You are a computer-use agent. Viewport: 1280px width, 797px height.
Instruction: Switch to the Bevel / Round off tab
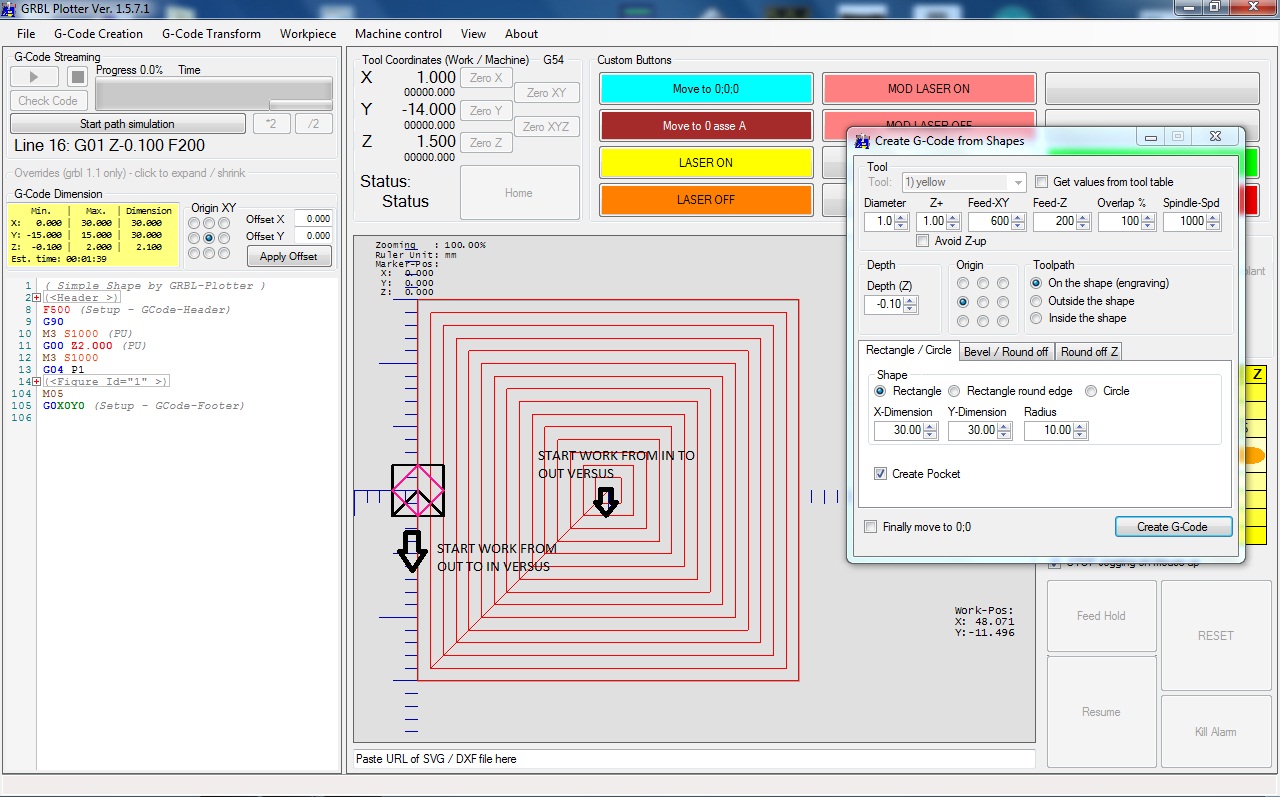click(1006, 352)
